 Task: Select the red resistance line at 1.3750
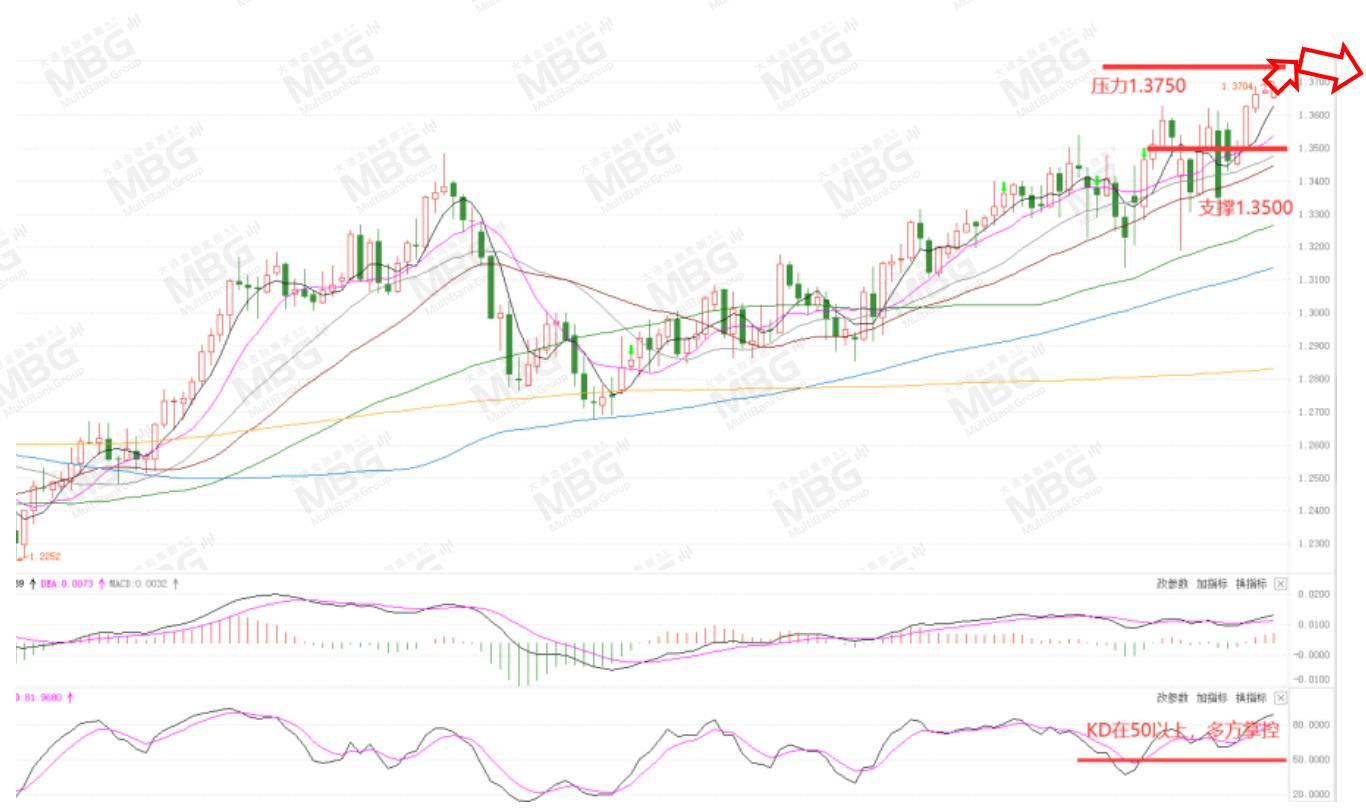pos(1195,67)
